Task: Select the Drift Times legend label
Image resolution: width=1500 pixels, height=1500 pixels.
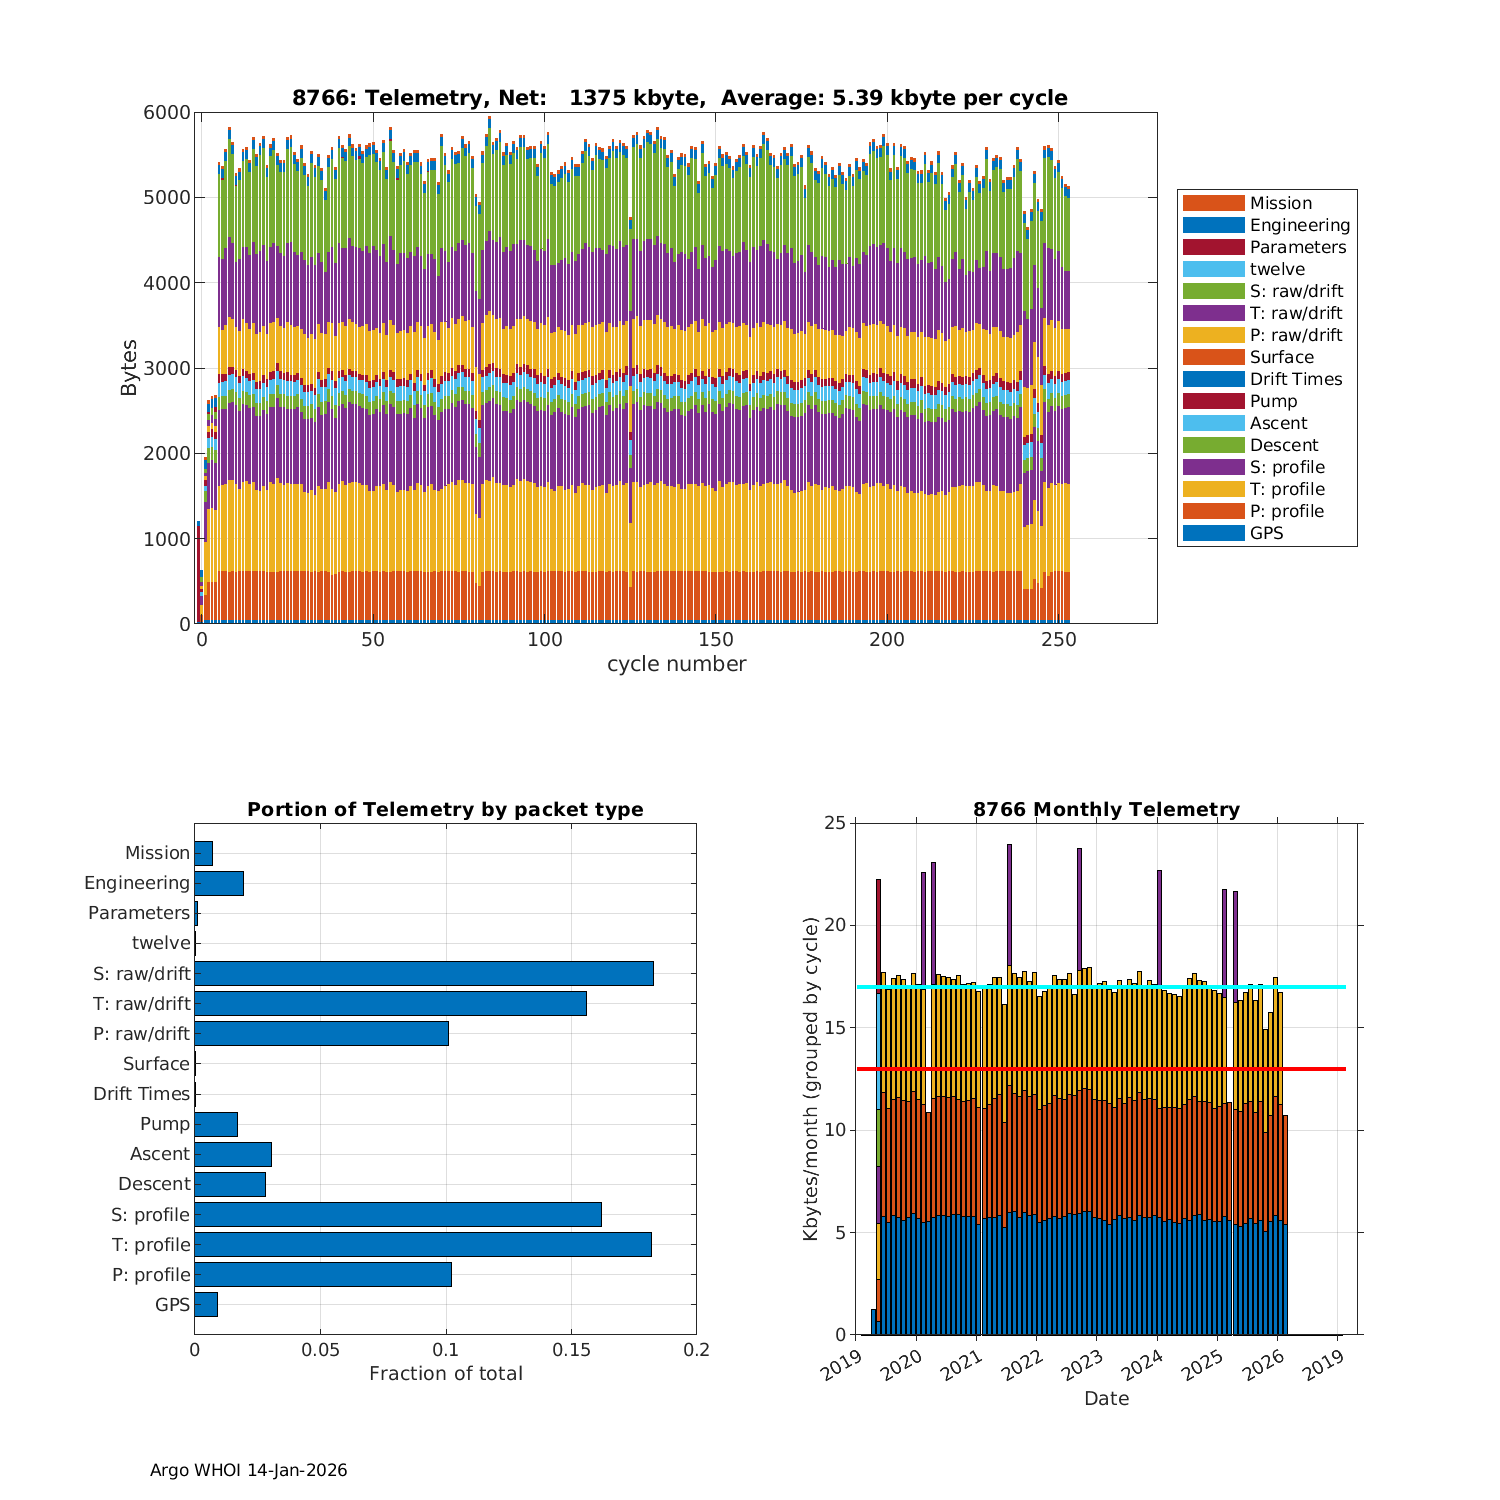Action: point(1295,379)
